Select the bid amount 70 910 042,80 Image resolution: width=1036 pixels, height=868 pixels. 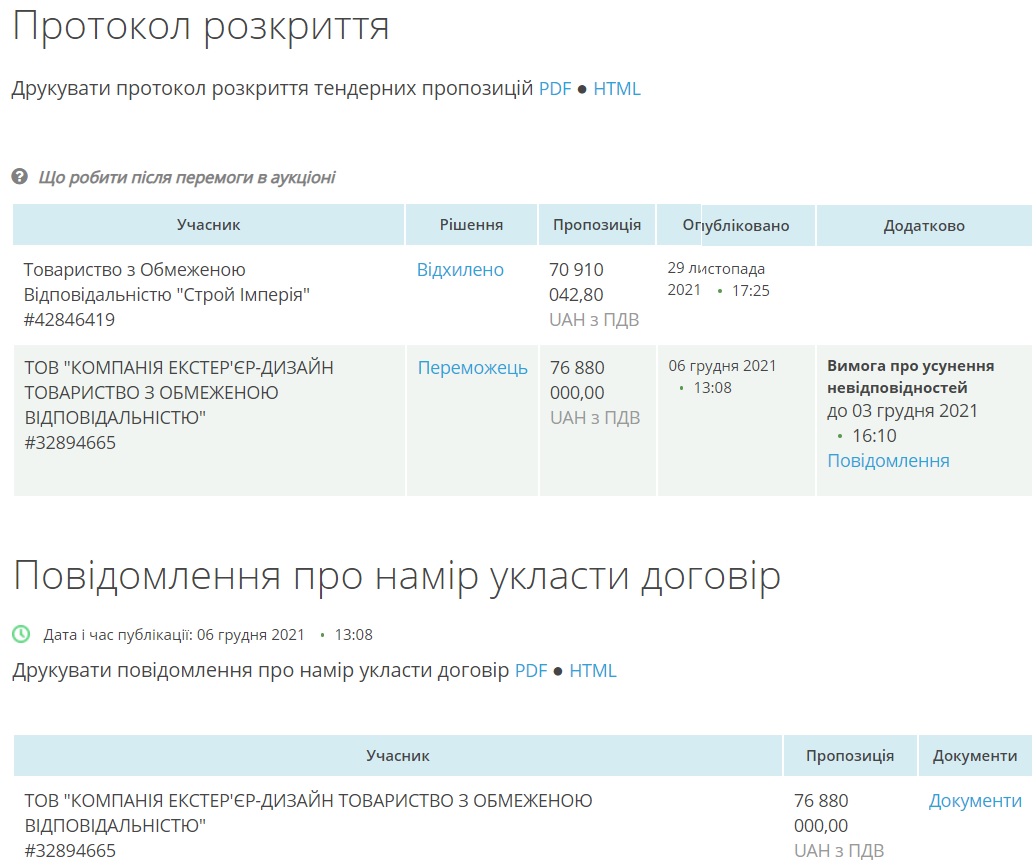point(576,282)
